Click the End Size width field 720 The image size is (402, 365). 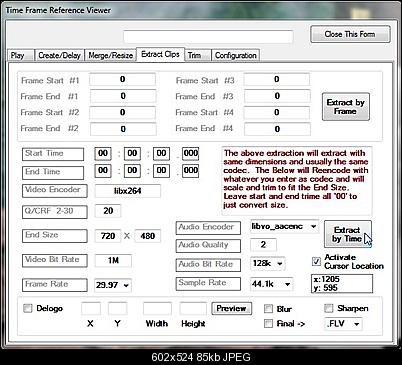tap(108, 236)
